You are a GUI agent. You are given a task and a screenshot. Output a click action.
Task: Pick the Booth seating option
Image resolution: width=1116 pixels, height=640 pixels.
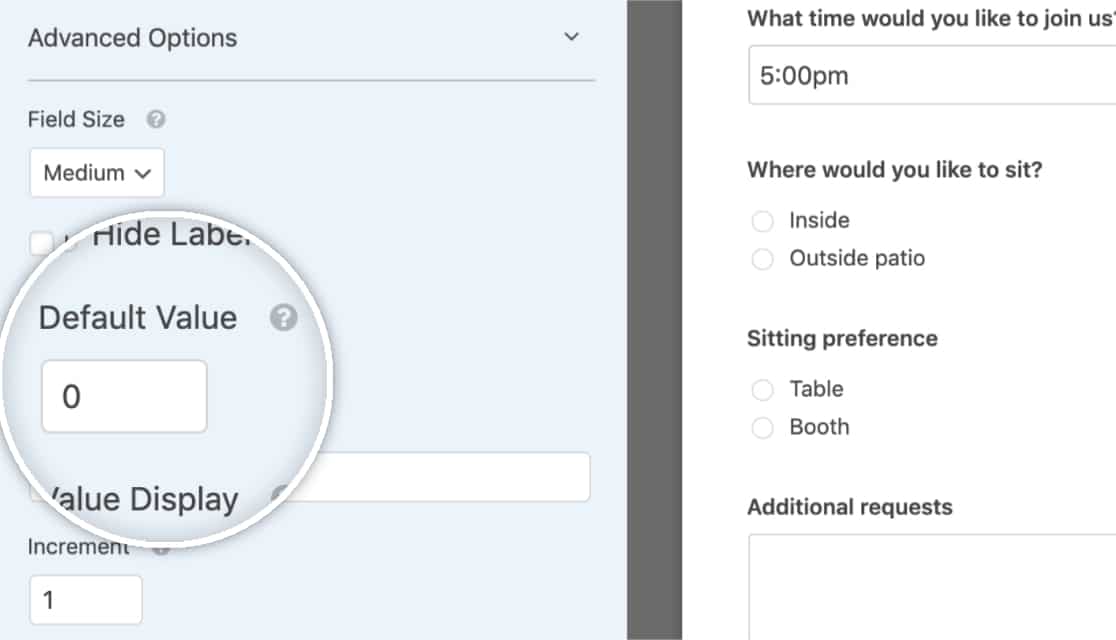pyautogui.click(x=763, y=427)
